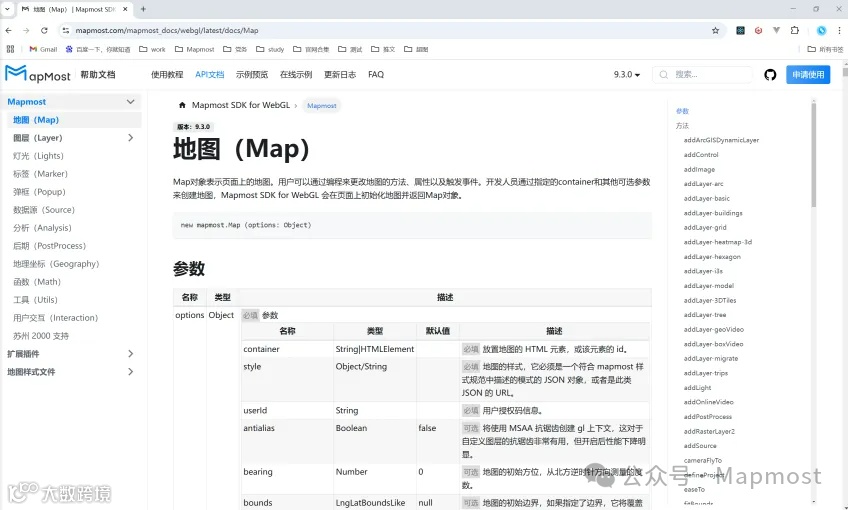The height and width of the screenshot is (510, 848).
Task: Open the profile avatar icon
Action: 822,31
